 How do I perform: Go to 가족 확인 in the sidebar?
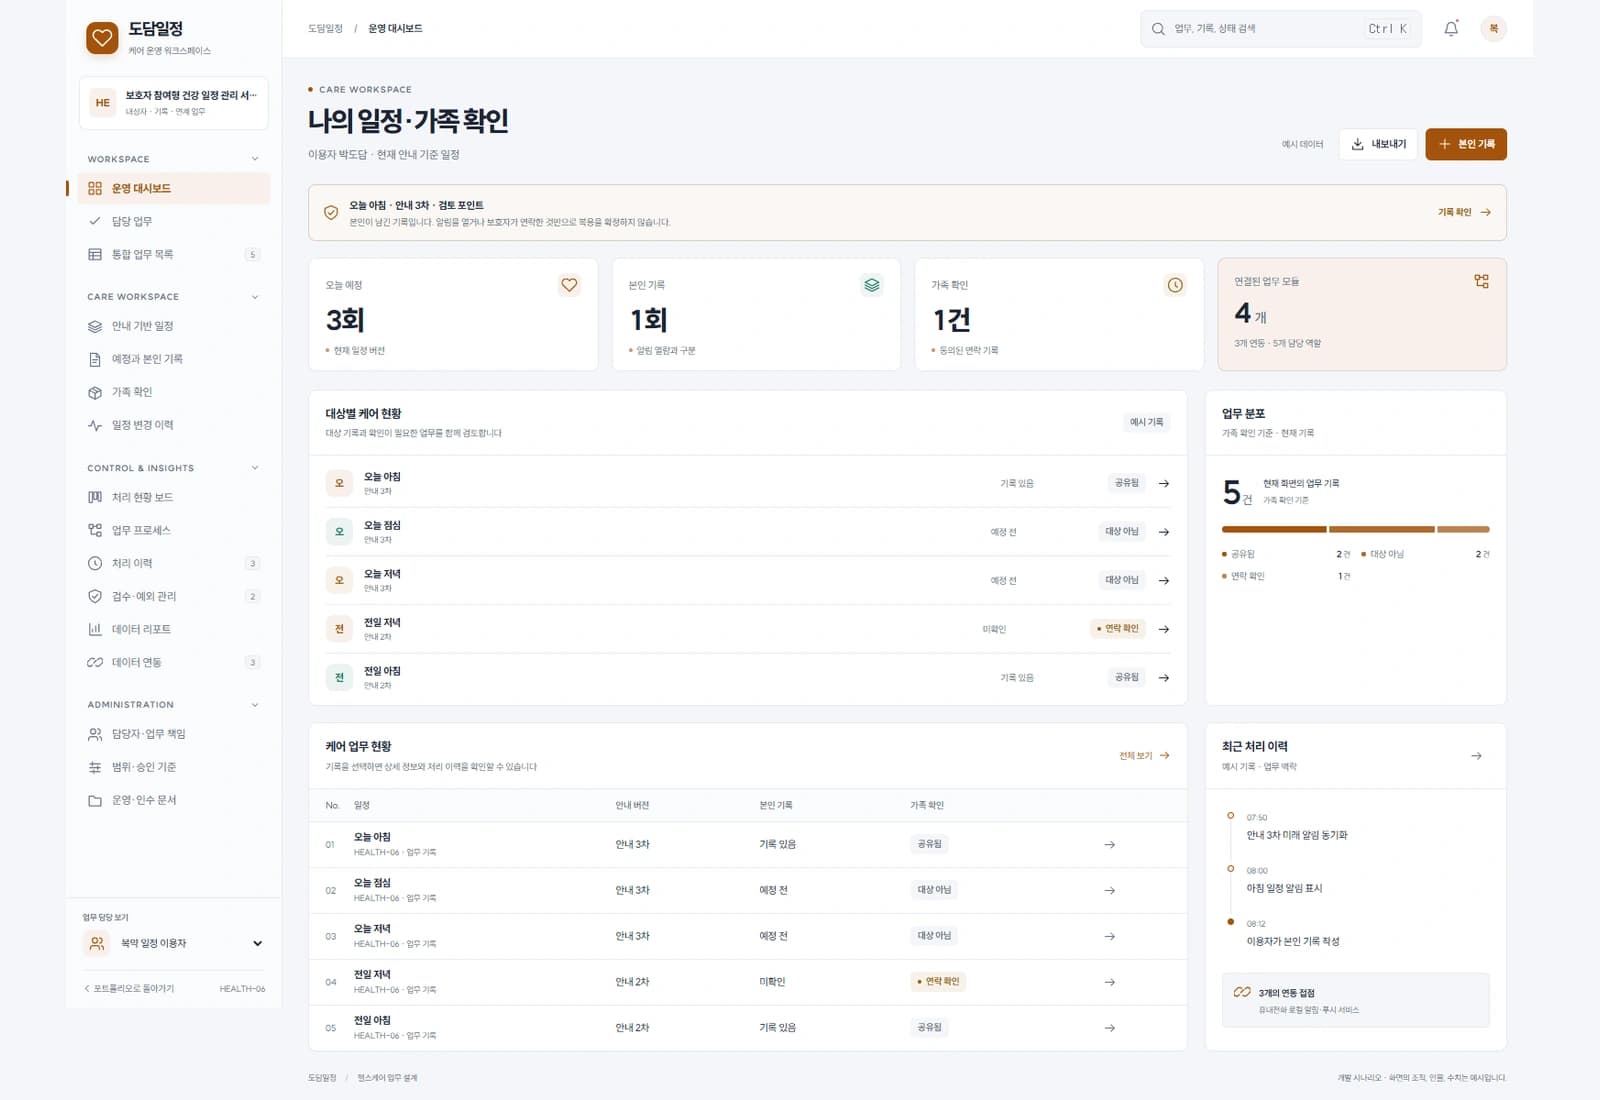click(x=174, y=392)
